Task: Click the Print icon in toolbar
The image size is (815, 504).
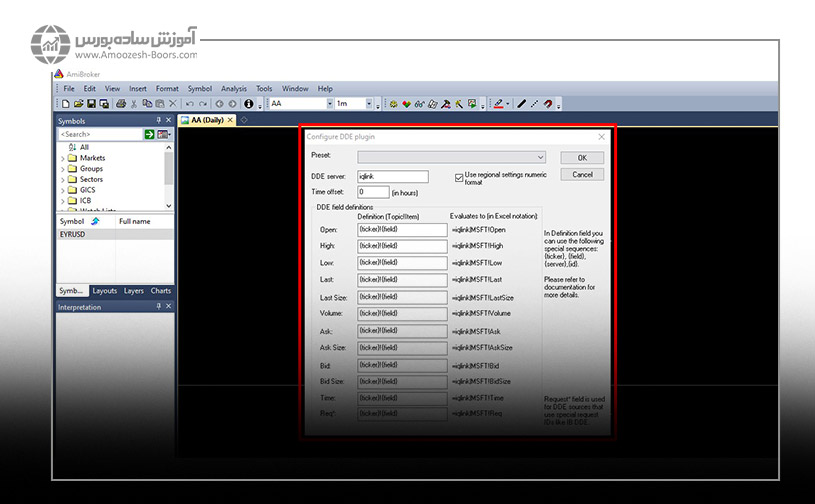Action: coord(121,104)
